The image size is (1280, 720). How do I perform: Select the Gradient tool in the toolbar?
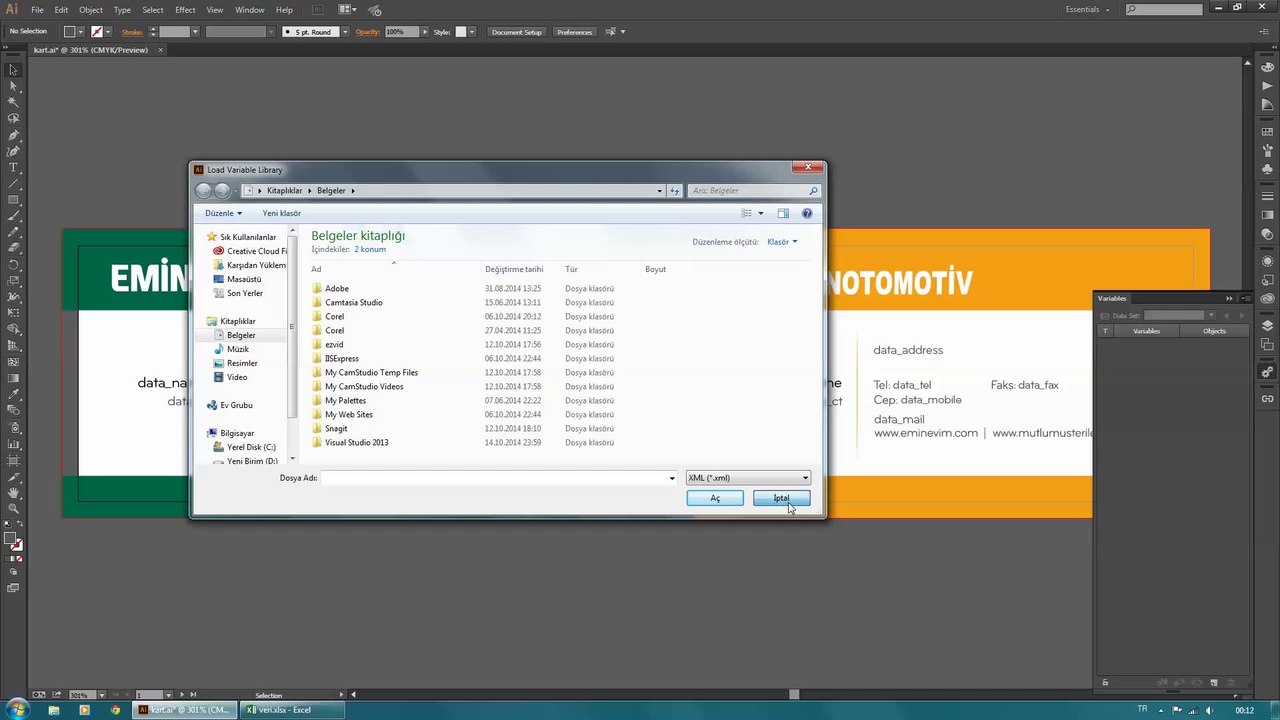14,378
